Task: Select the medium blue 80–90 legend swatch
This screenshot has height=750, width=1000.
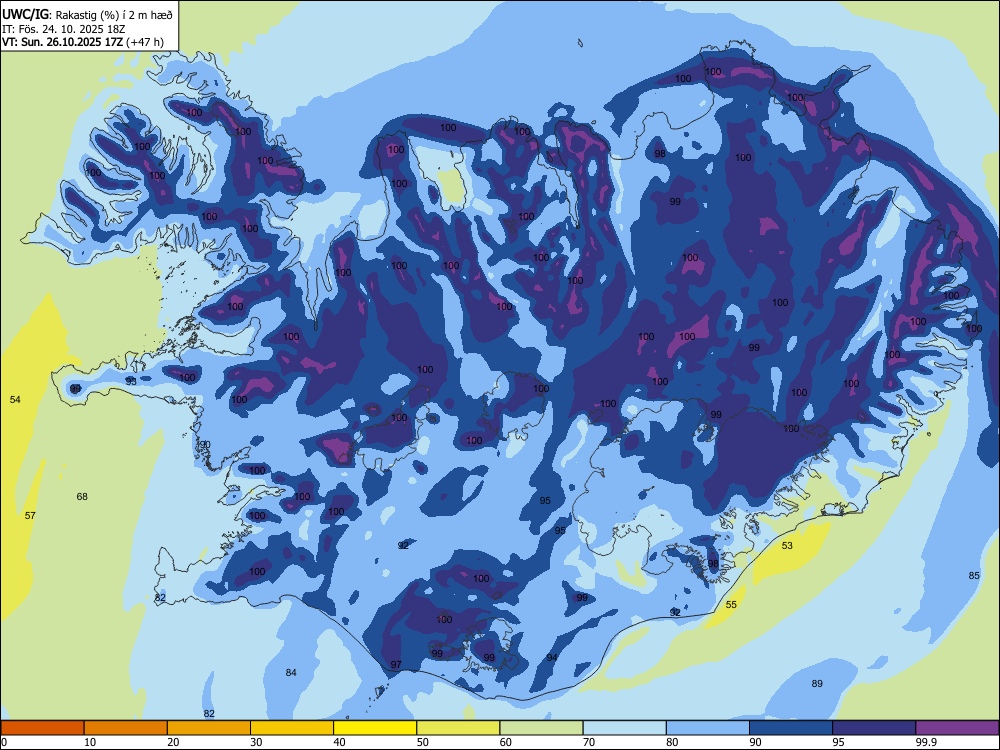Action: click(x=708, y=728)
